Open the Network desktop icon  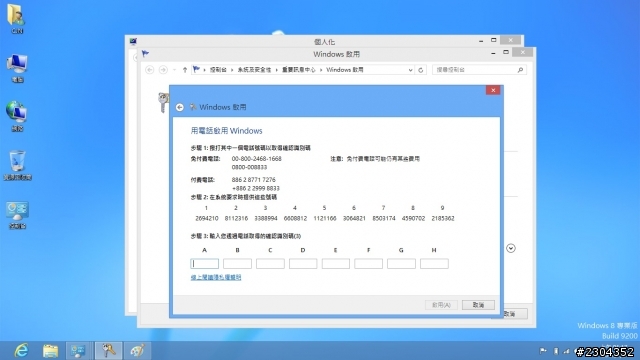coord(17,116)
